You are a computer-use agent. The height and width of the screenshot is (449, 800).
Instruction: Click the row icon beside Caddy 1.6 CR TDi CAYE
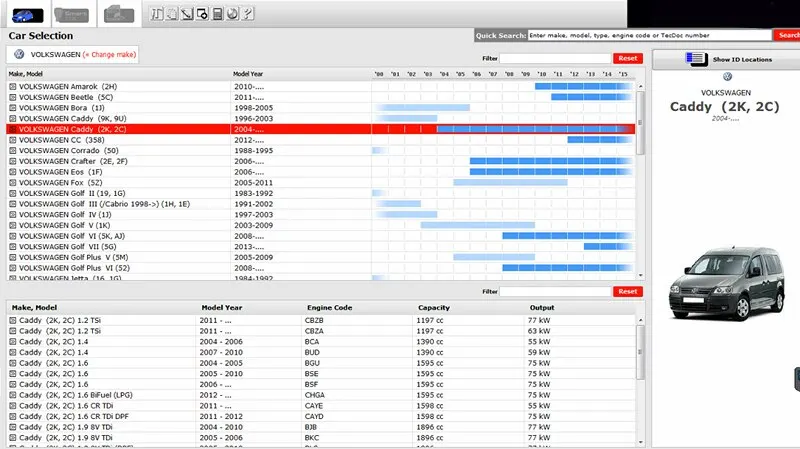pyautogui.click(x=13, y=406)
